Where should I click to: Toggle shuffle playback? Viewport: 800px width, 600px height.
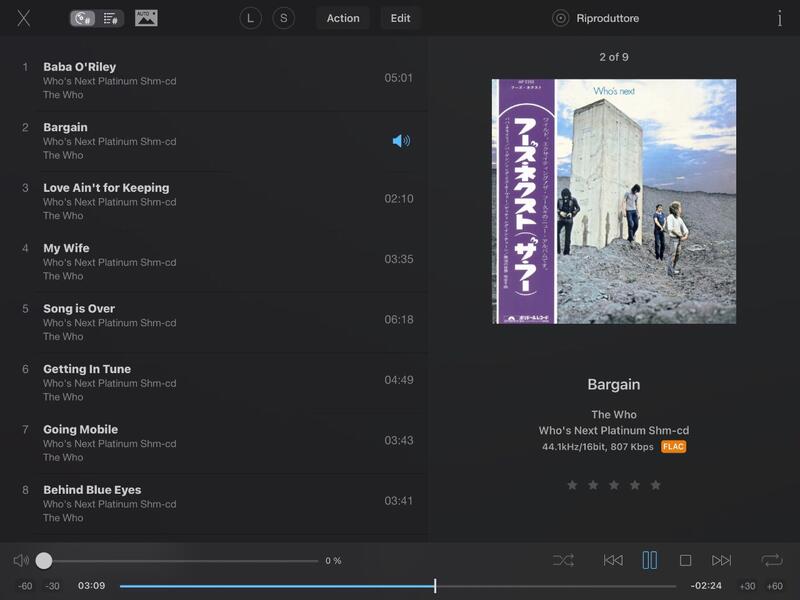563,561
